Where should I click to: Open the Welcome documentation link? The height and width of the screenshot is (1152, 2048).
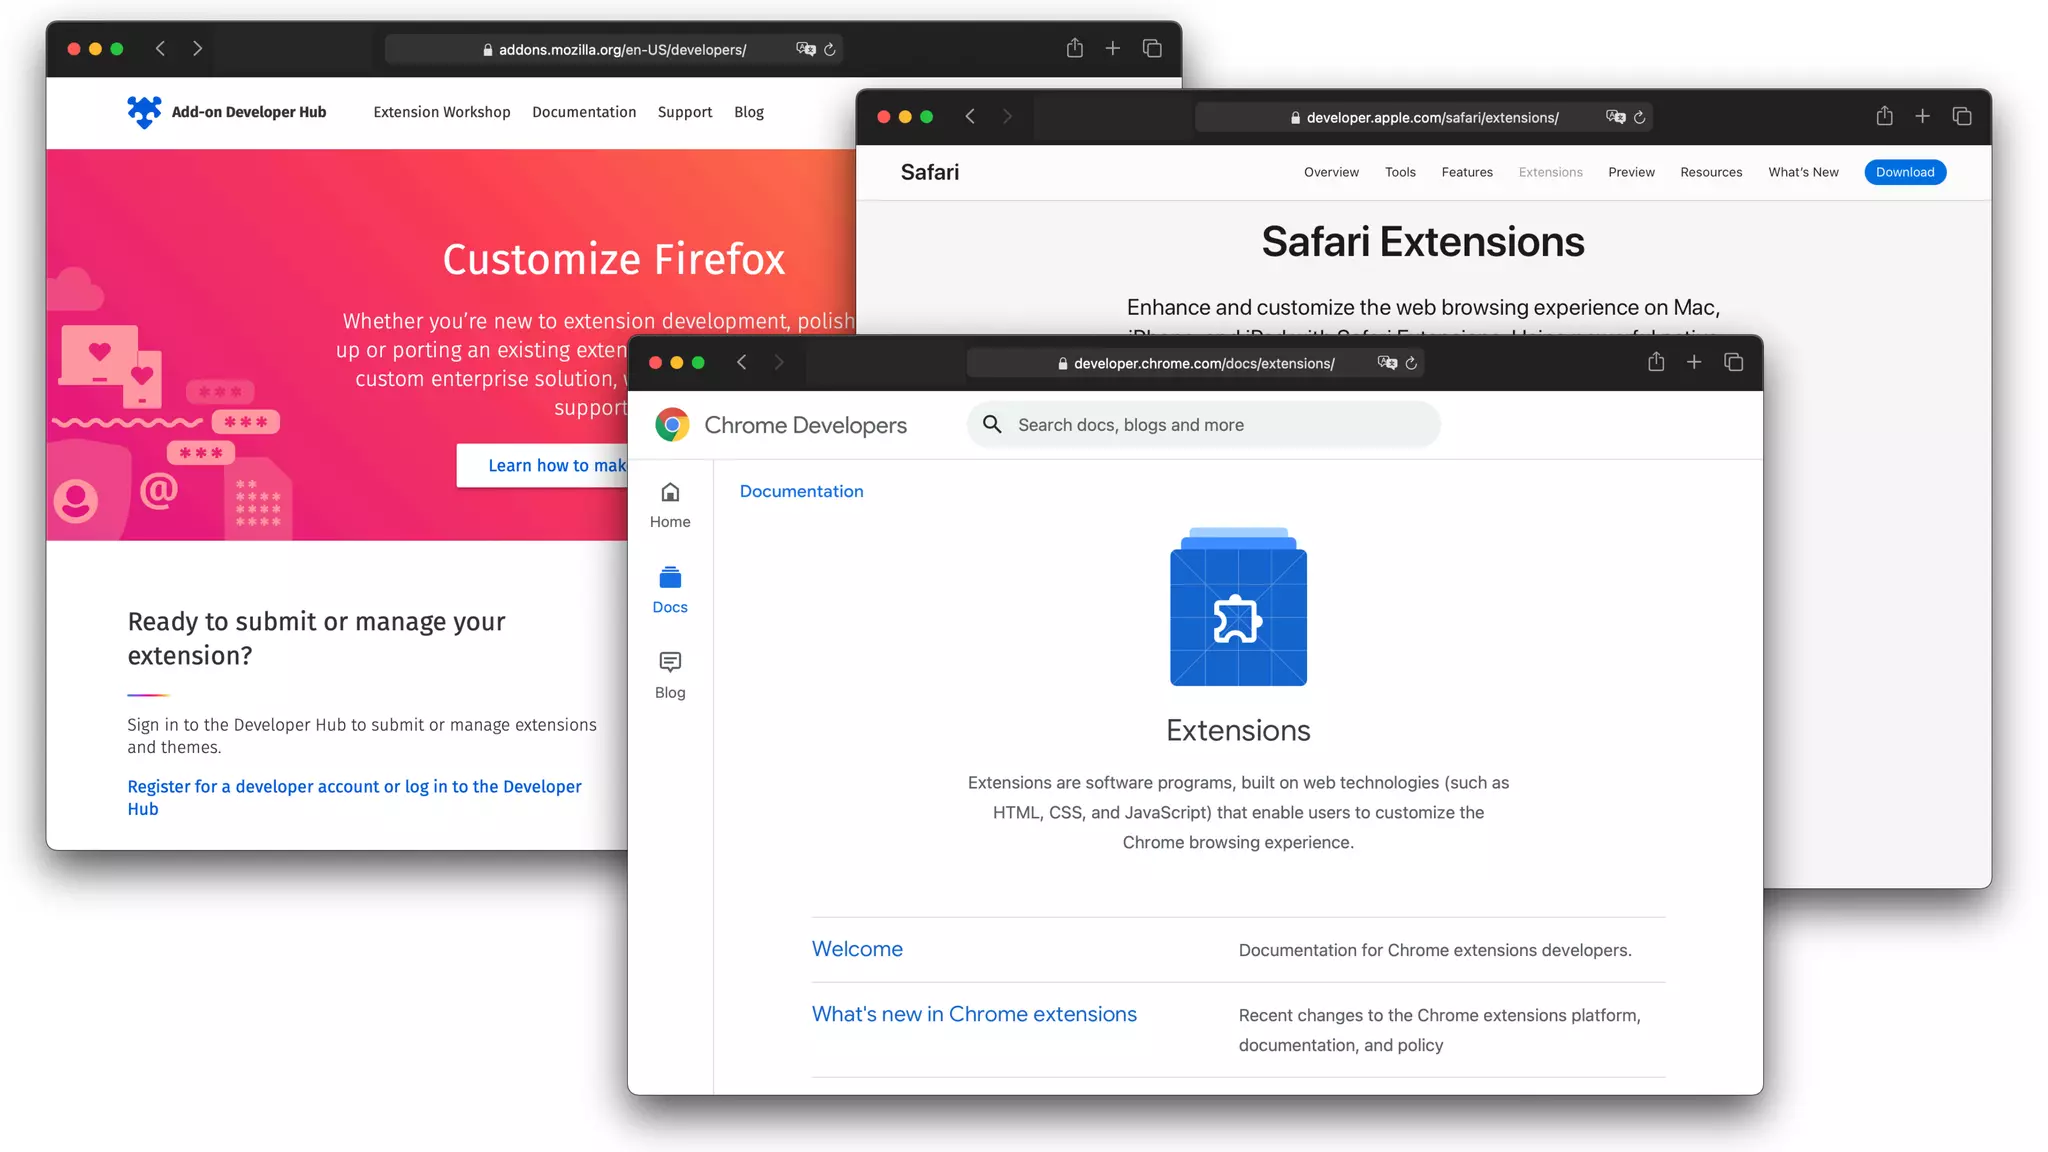click(x=857, y=949)
